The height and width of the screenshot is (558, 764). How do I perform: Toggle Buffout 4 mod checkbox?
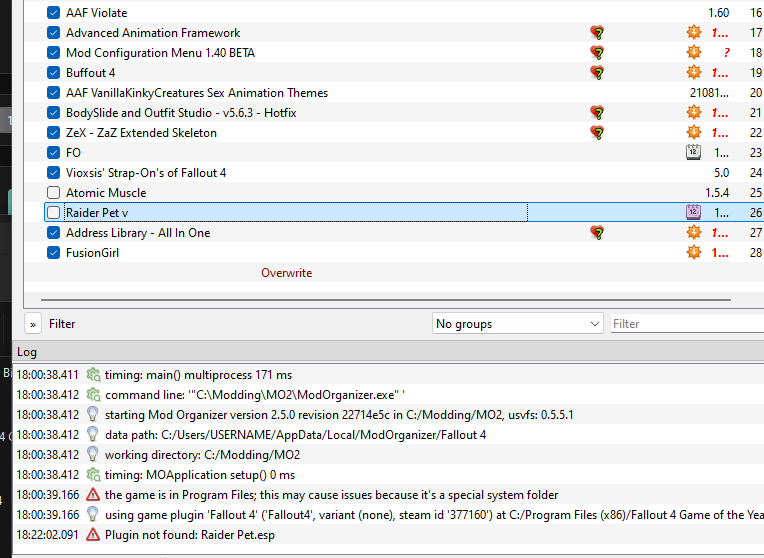tap(54, 73)
